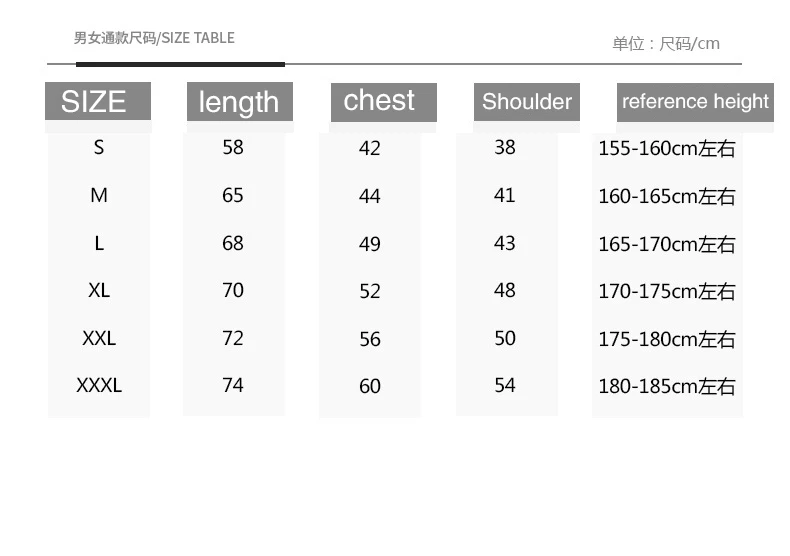Viewport: 790px width, 556px height.
Task: Select the Shoulder column header
Action: [527, 102]
